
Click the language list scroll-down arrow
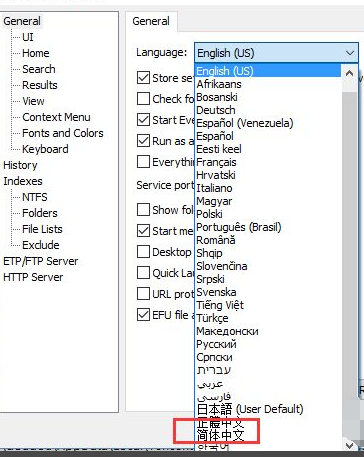[x=349, y=445]
